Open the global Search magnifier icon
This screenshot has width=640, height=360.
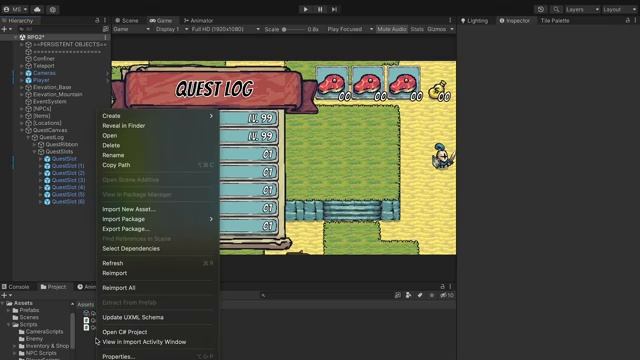click(x=556, y=9)
